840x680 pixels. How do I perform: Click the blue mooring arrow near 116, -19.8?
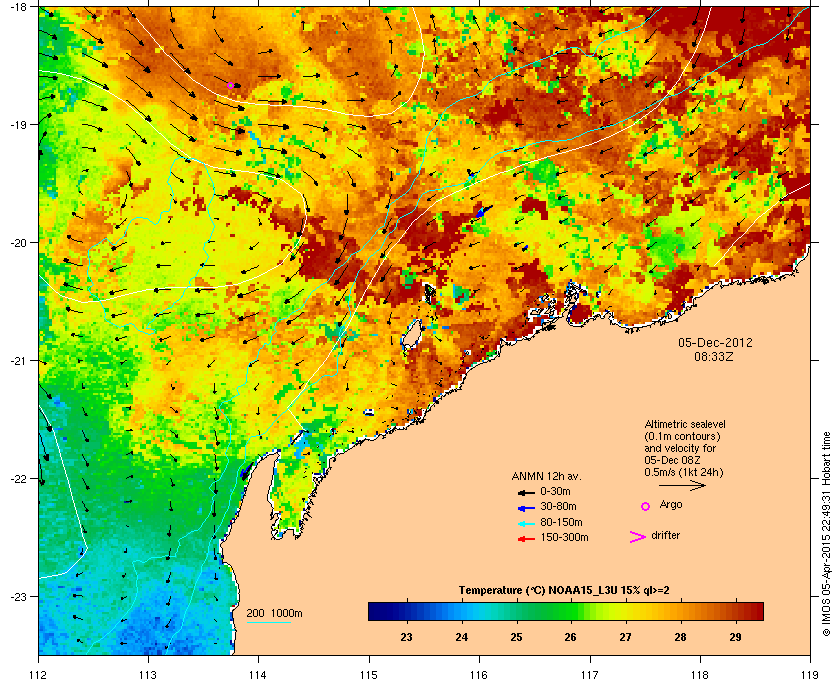(483, 211)
